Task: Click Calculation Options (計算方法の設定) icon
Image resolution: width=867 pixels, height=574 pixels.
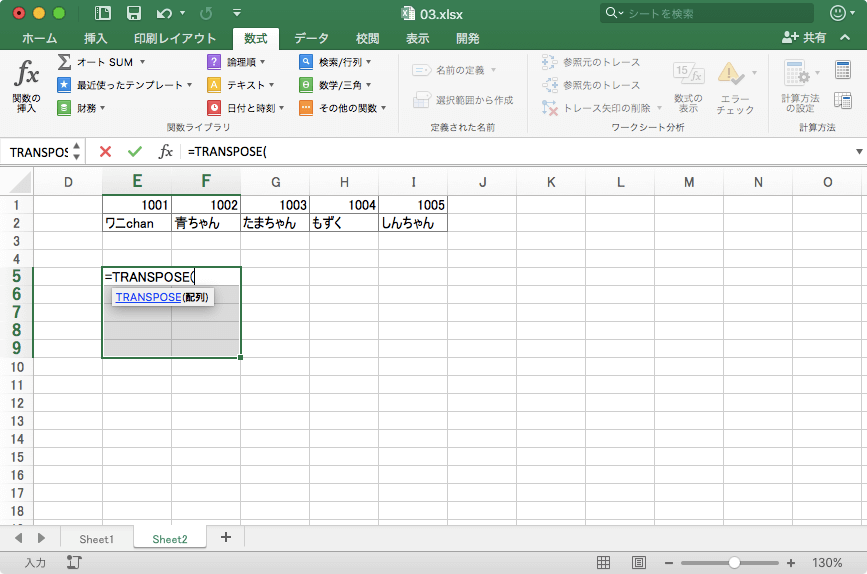Action: (x=796, y=73)
